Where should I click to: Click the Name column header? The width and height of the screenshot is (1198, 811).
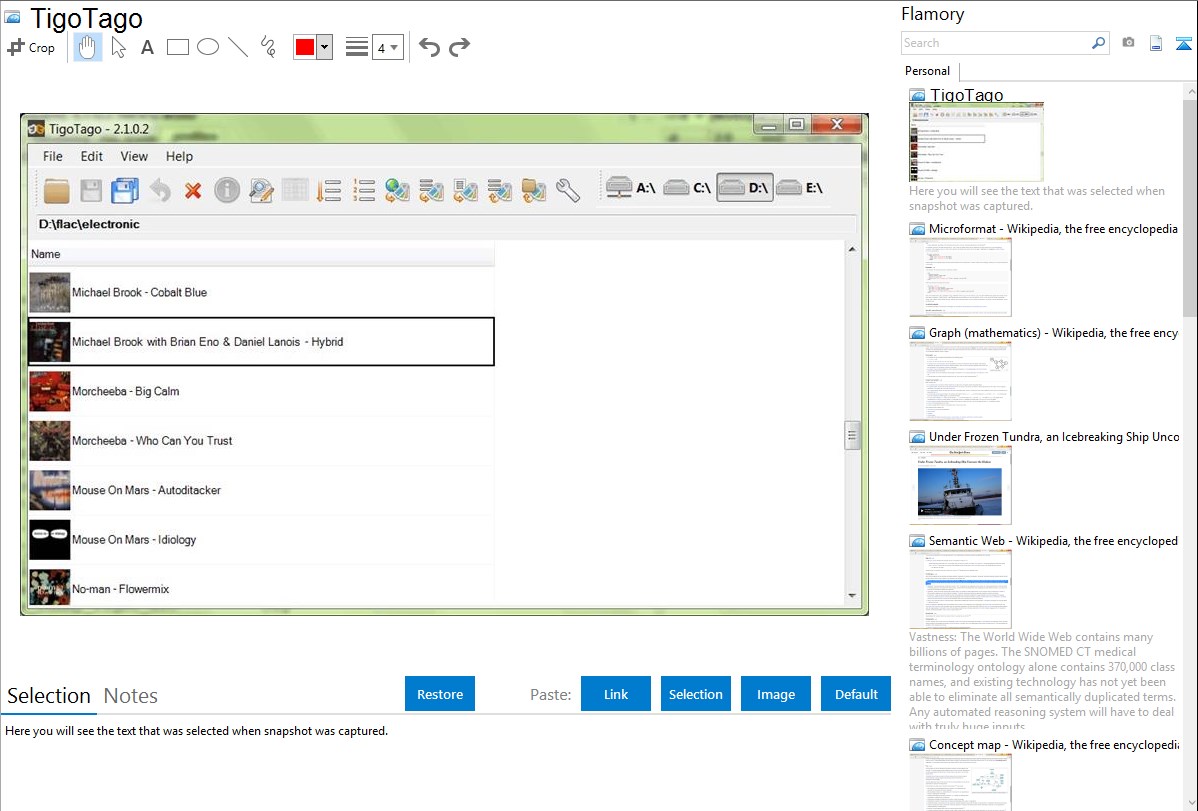coord(261,254)
